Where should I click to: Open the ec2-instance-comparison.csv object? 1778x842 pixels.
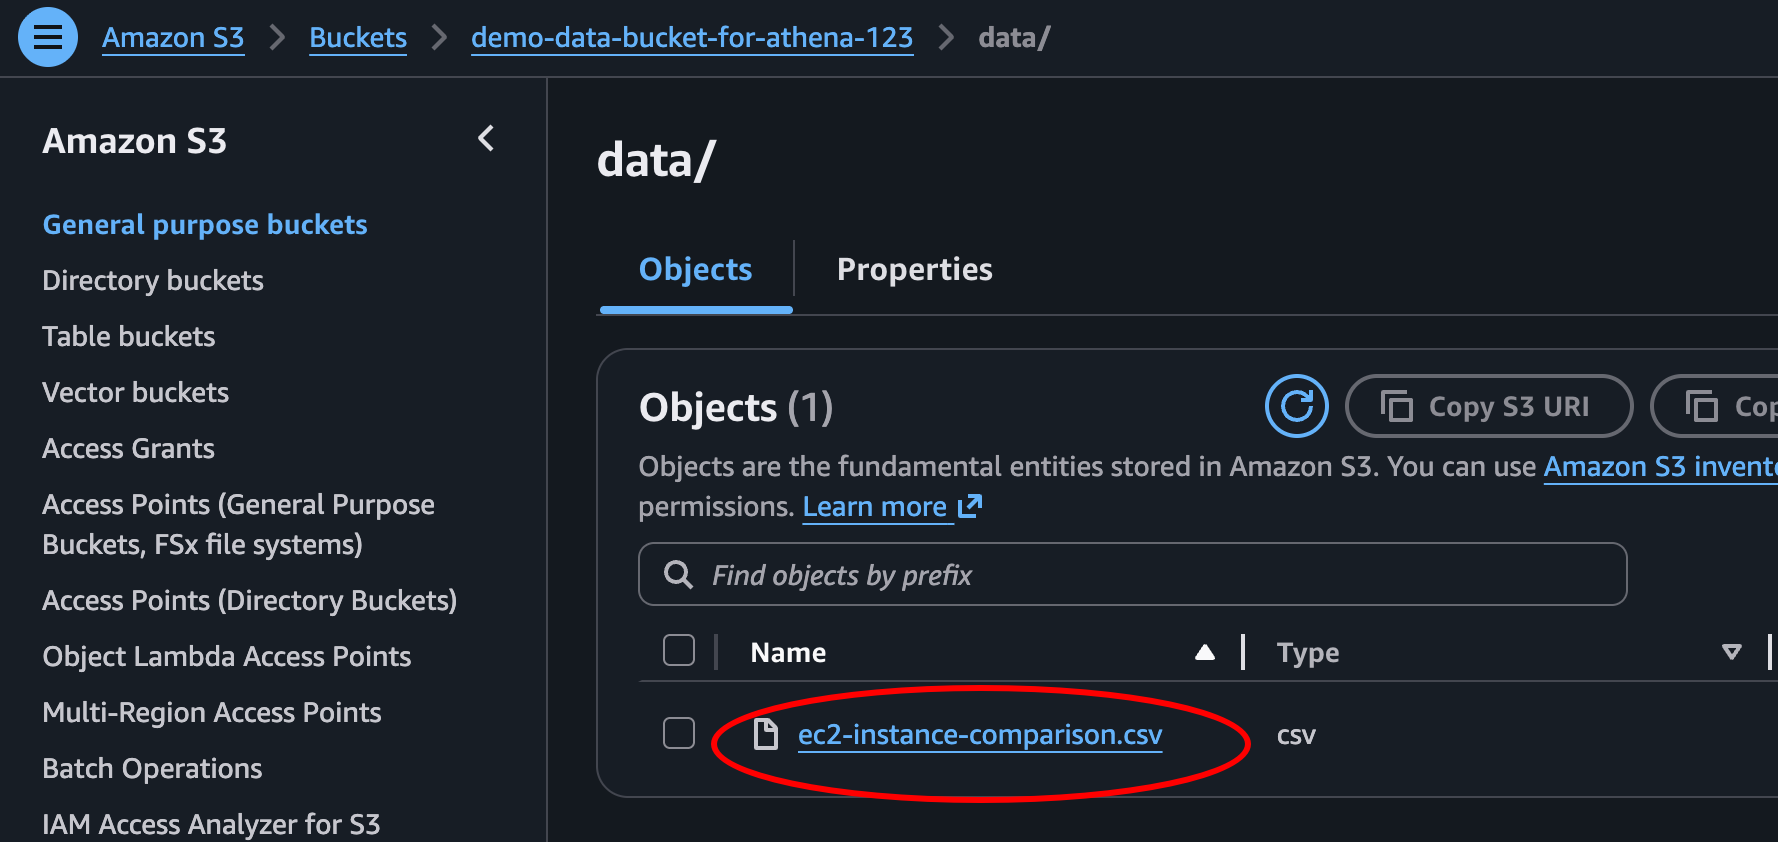coord(980,733)
